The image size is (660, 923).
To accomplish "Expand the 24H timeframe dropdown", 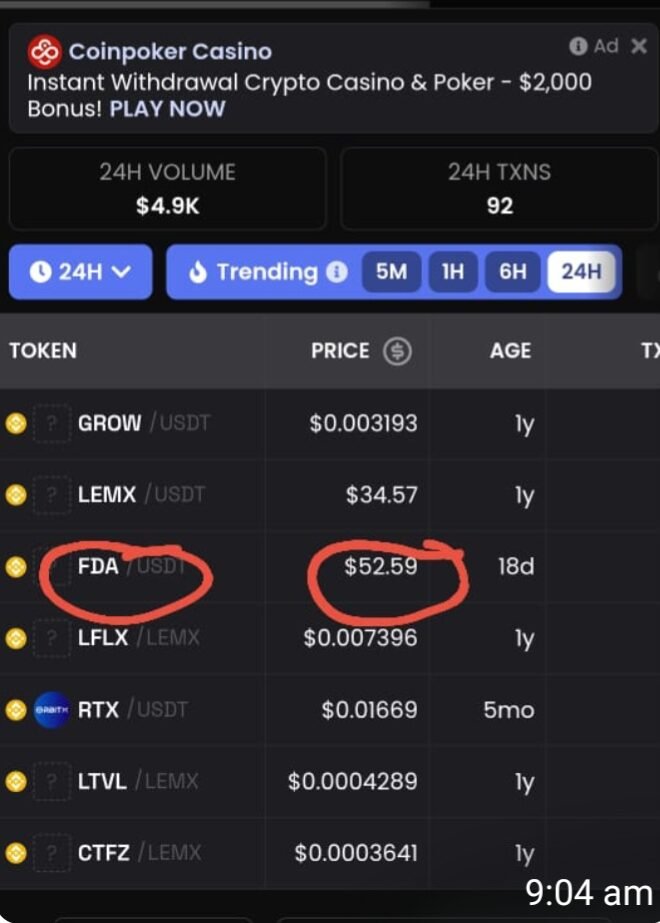I will coord(80,272).
